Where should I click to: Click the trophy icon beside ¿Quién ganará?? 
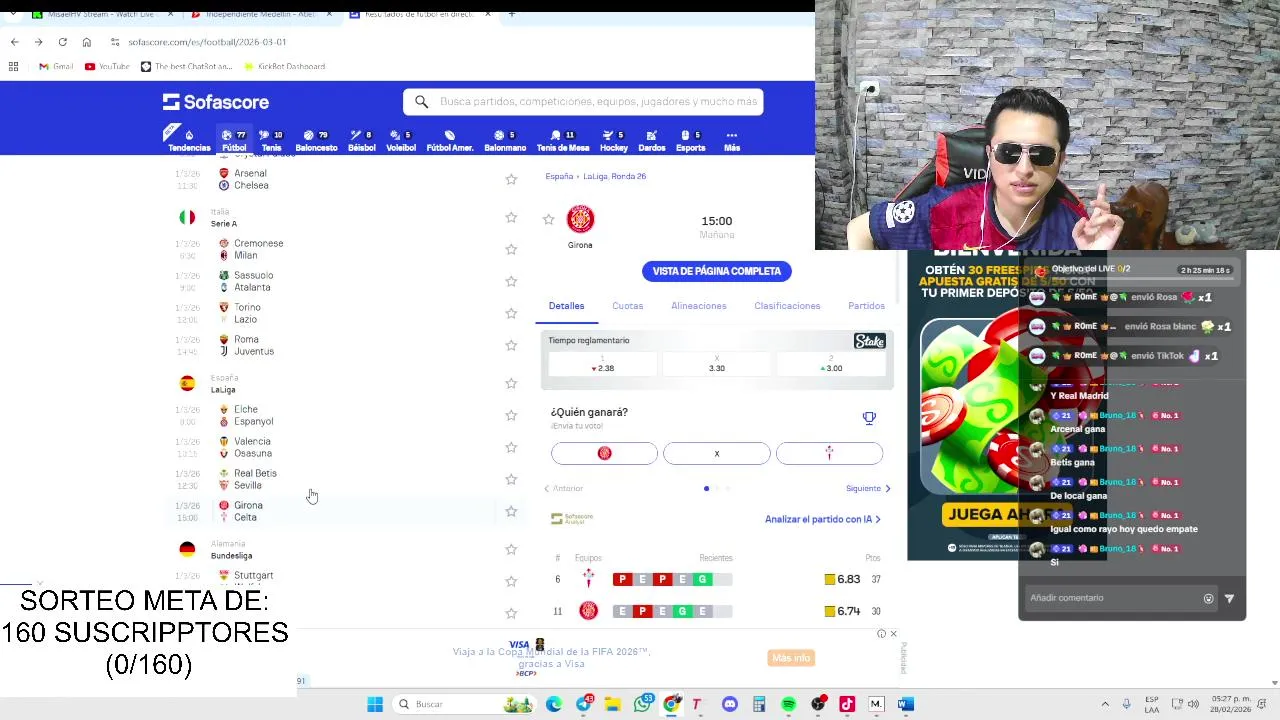[x=869, y=418]
